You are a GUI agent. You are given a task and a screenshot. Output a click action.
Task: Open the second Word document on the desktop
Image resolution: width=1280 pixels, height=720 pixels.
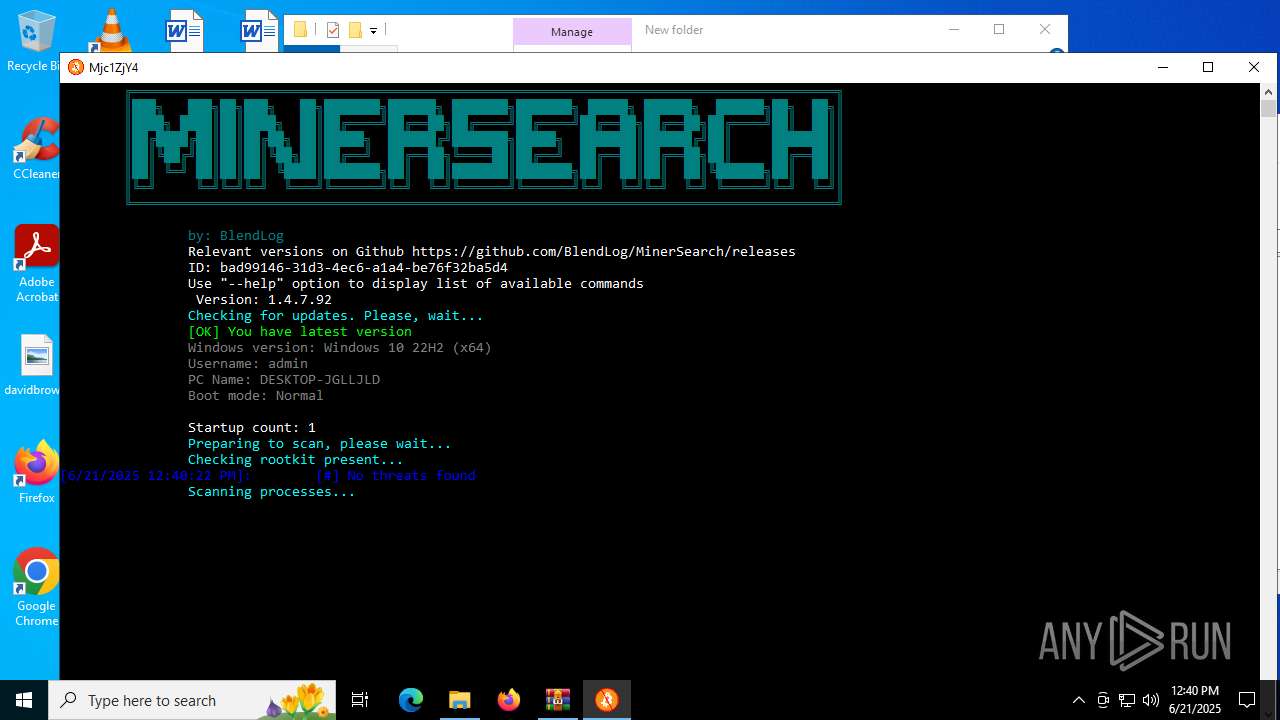258,30
